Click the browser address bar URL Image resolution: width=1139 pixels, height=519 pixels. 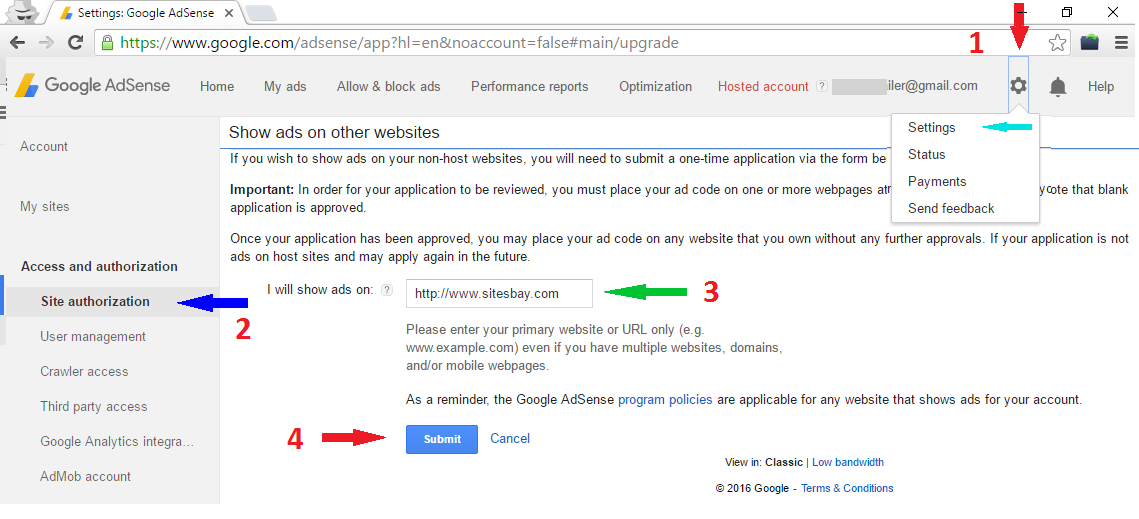click(x=400, y=43)
